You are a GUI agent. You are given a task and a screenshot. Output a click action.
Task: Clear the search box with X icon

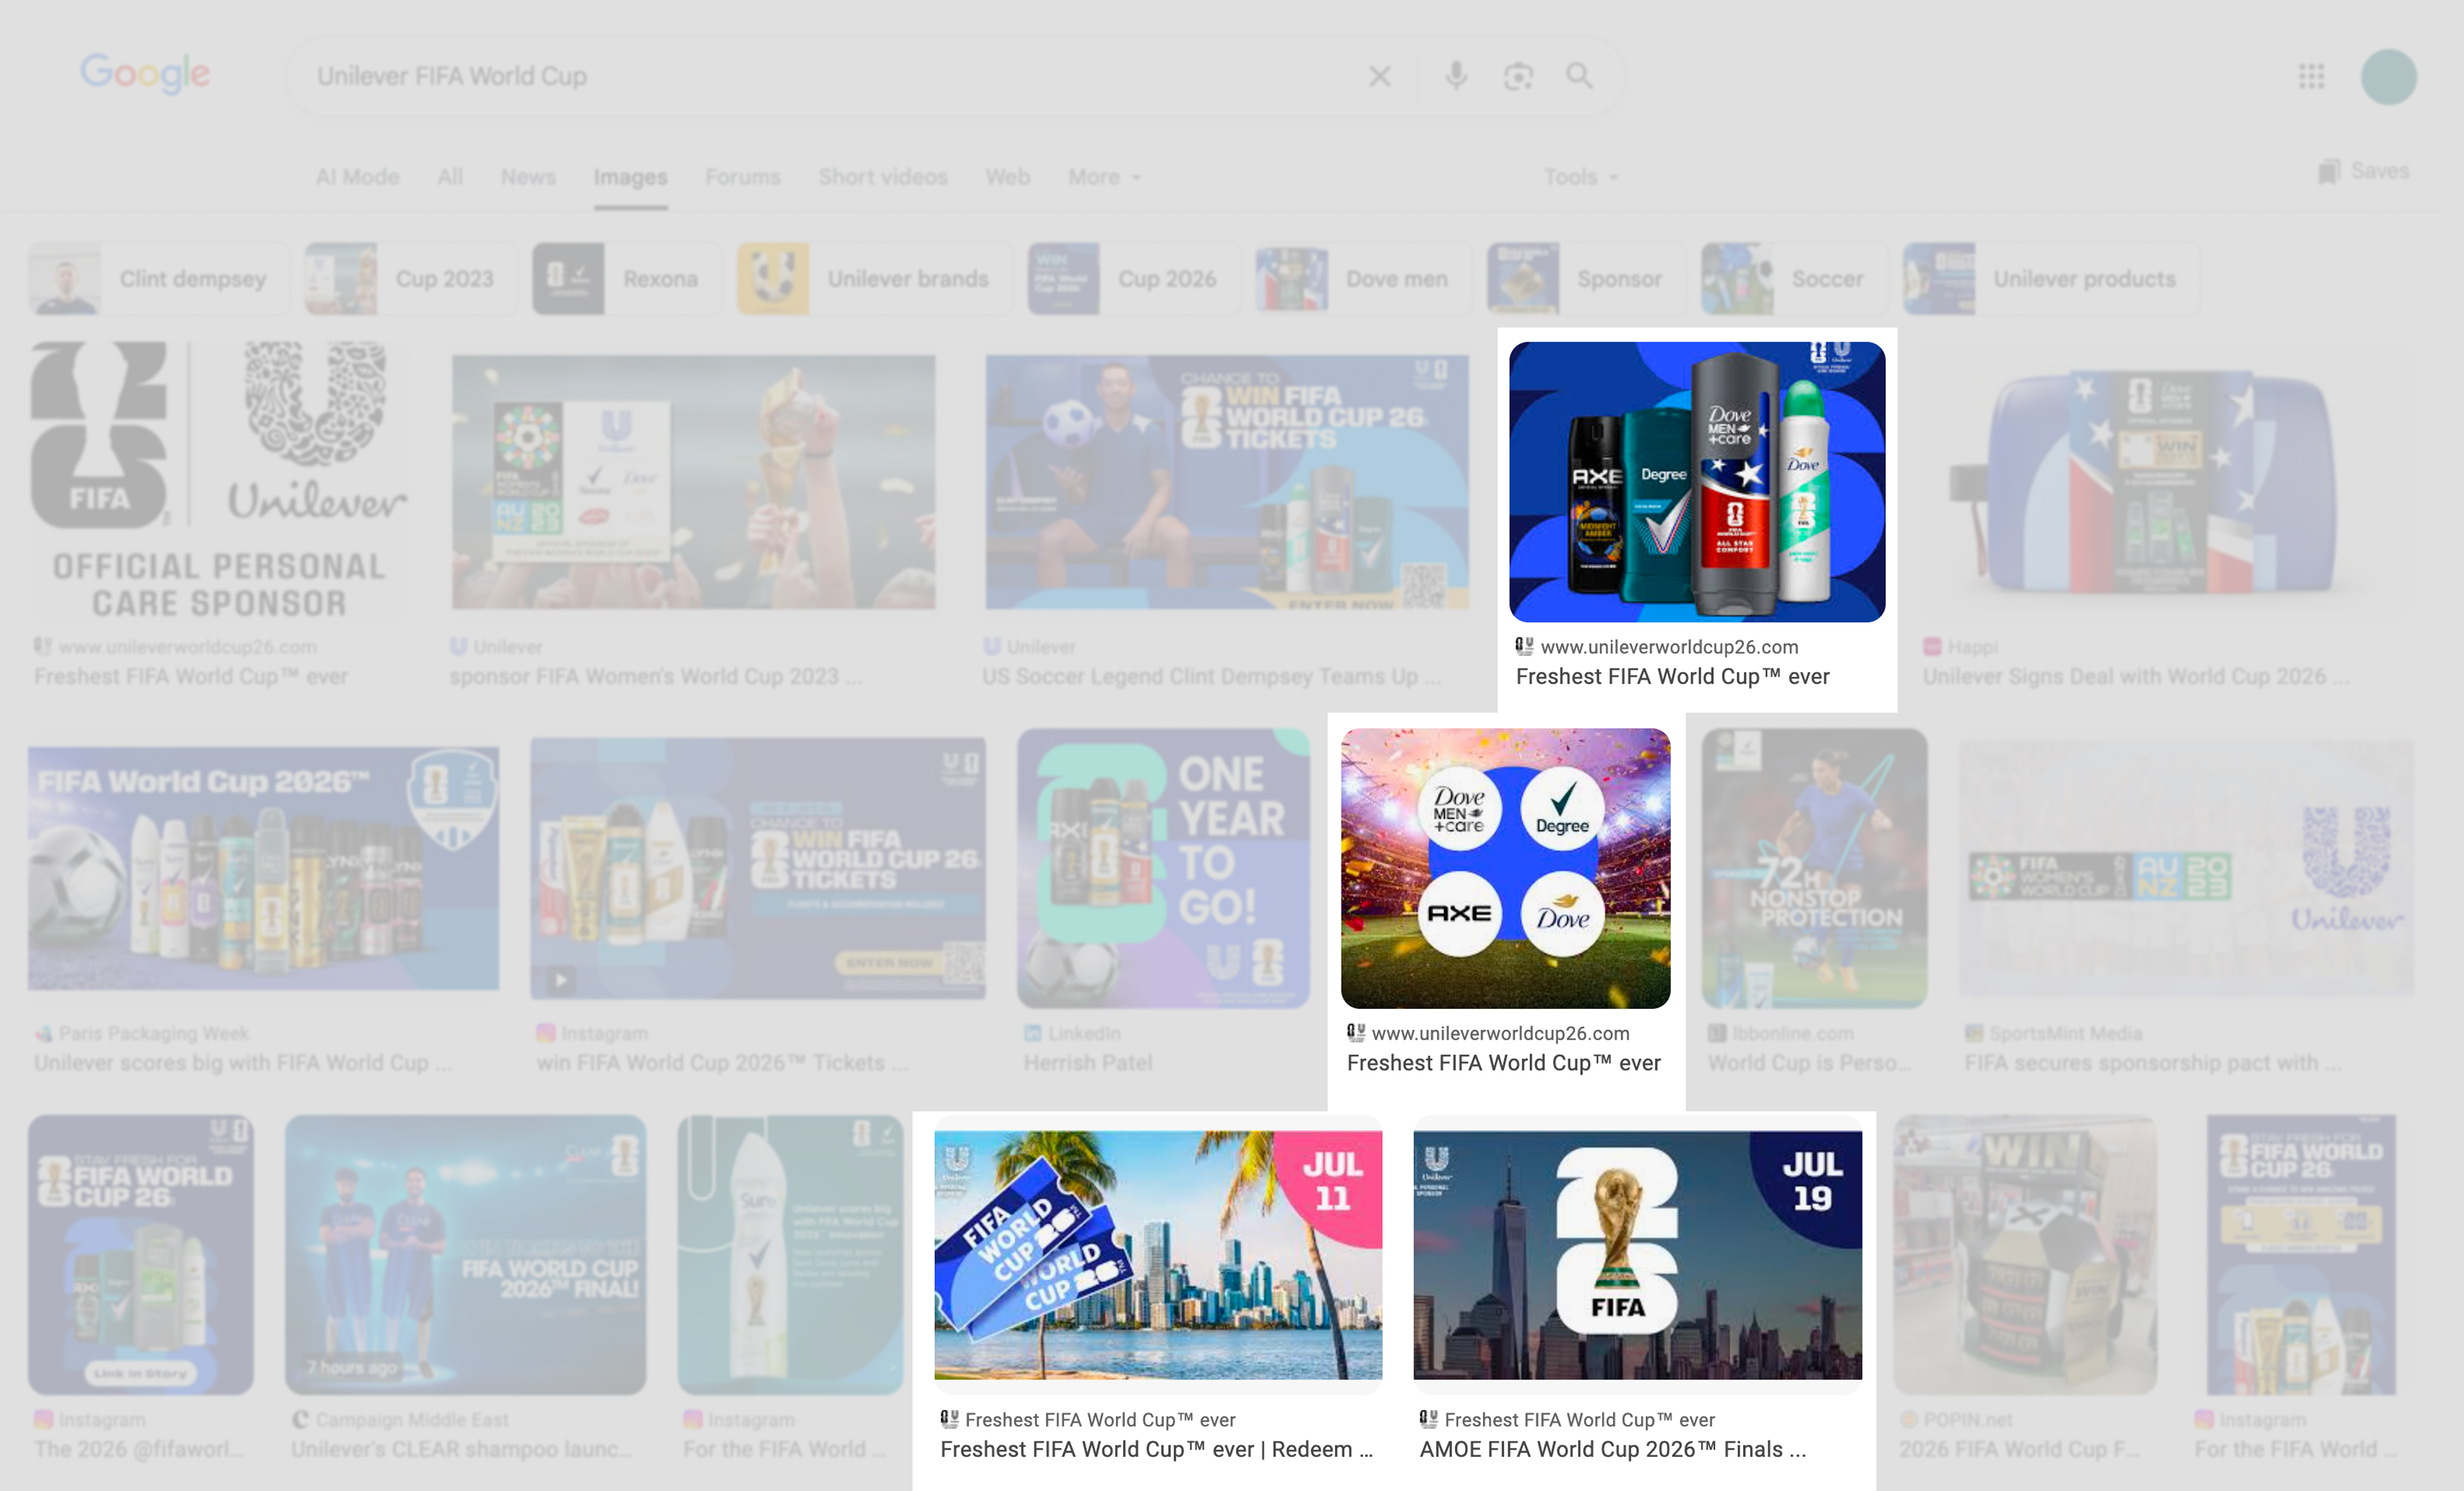pyautogui.click(x=1380, y=76)
